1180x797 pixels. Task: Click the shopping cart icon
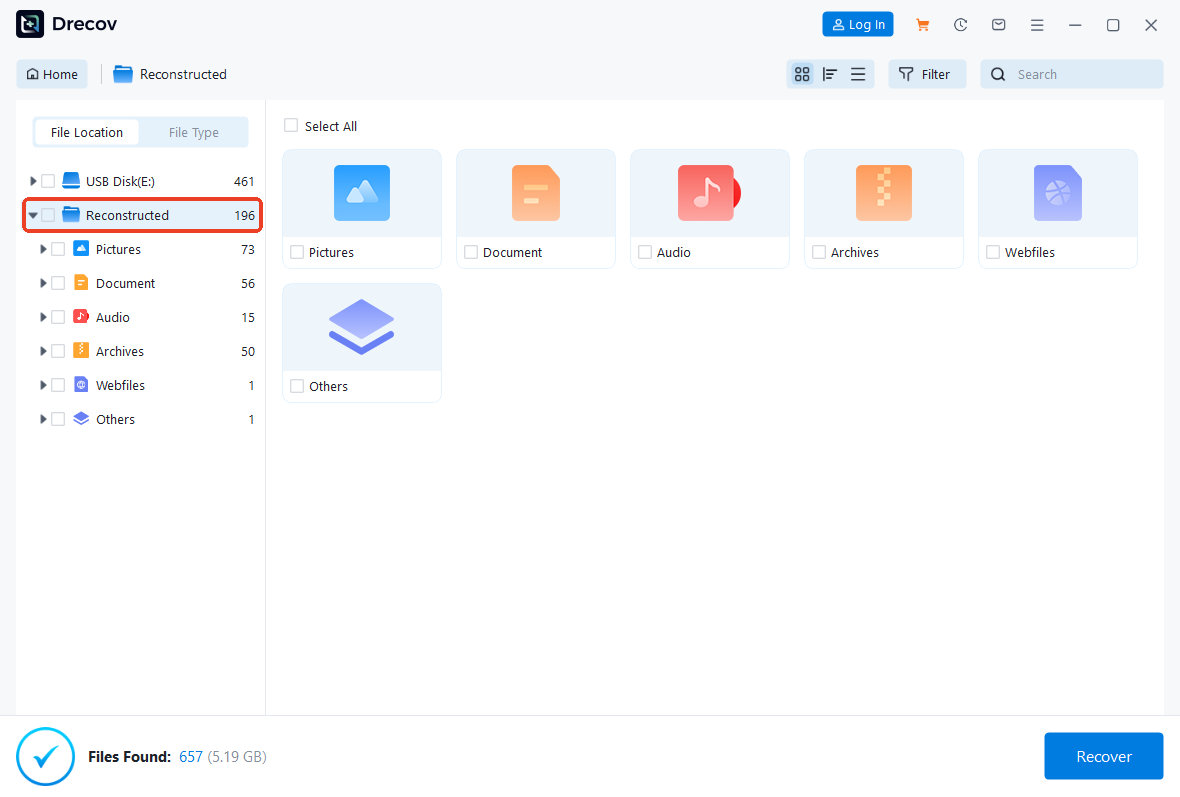tap(922, 25)
